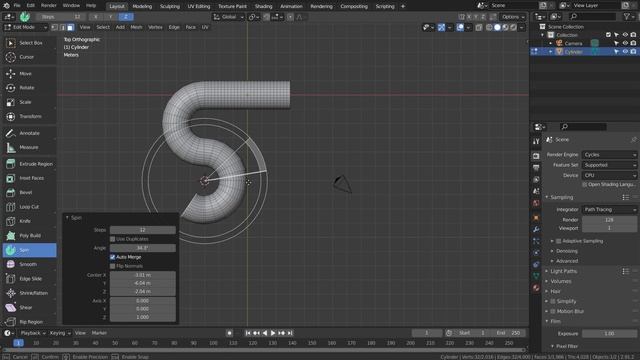The width and height of the screenshot is (640, 360).
Task: Choose the Loop Cut tool
Action: coord(29,207)
